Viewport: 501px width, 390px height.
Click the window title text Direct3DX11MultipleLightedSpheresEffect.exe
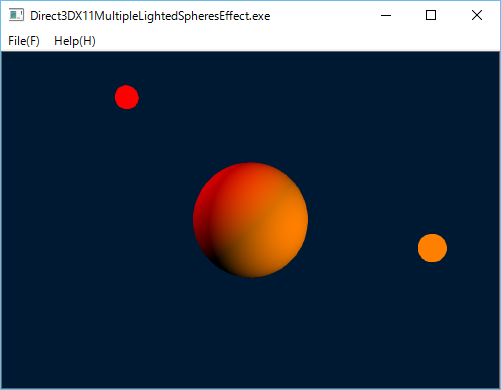pos(150,16)
